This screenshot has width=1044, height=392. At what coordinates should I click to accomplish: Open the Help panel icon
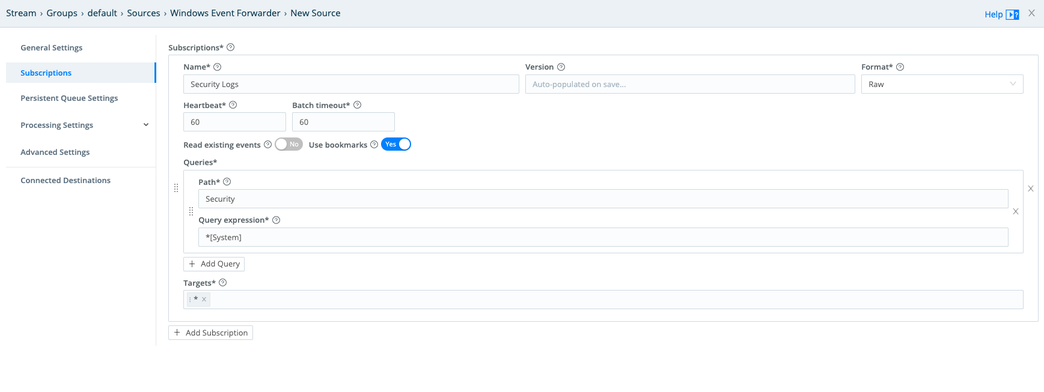click(1012, 14)
